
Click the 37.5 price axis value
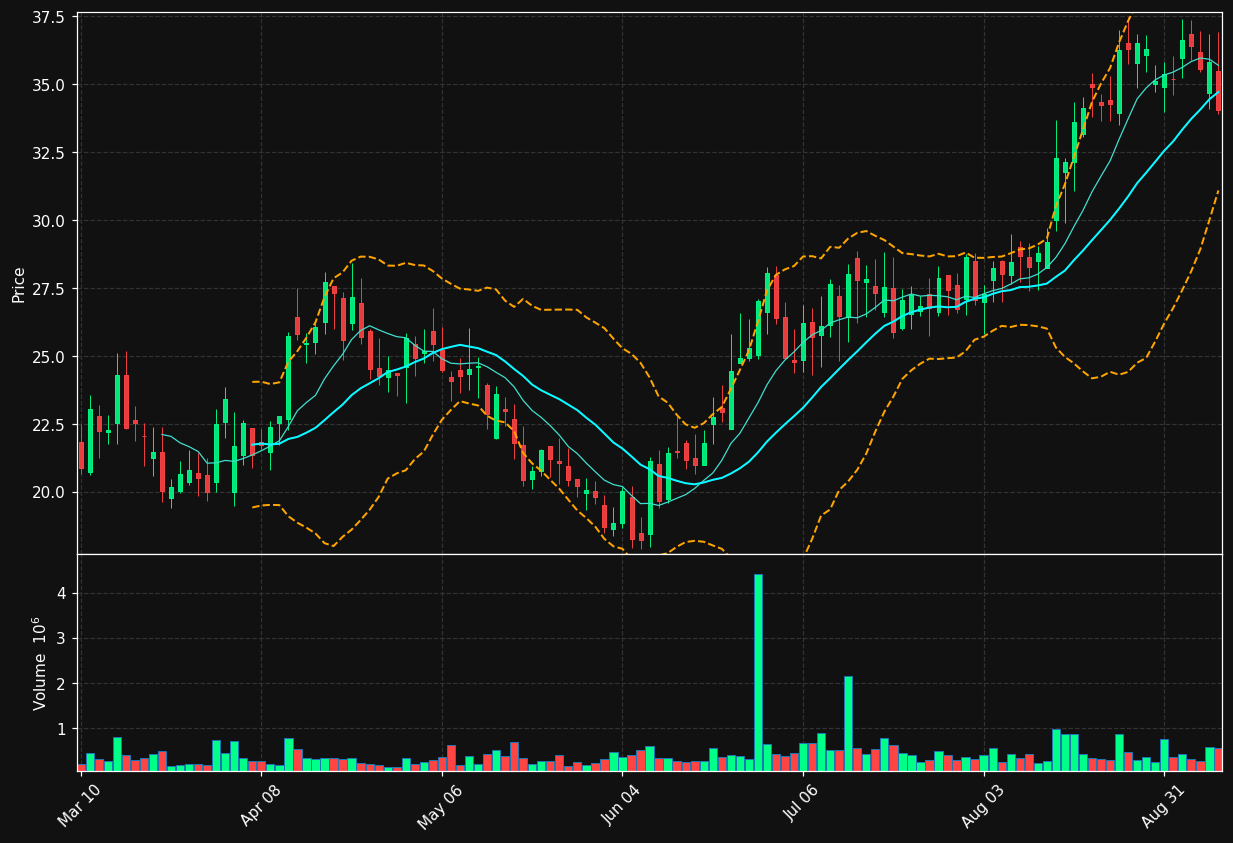[x=49, y=17]
